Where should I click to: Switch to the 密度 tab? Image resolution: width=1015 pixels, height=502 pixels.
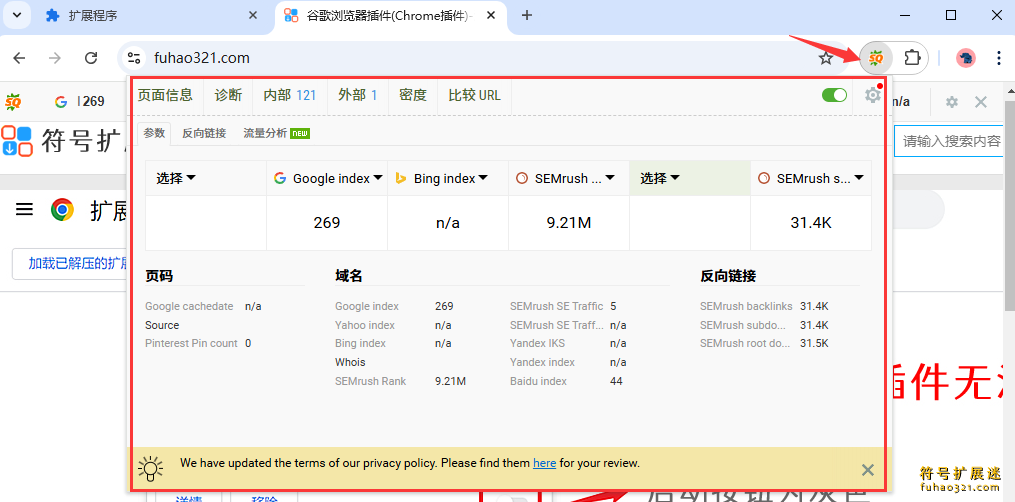coord(413,95)
